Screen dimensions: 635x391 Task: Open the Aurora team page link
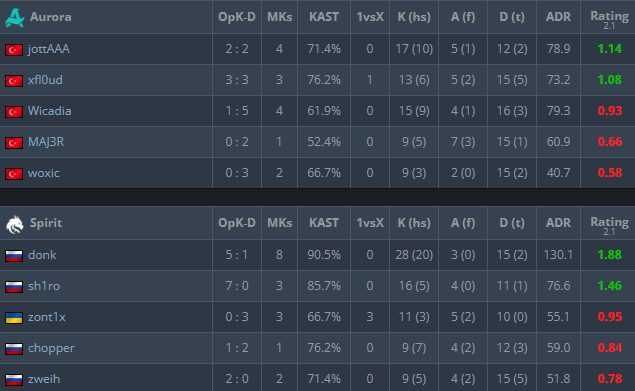coord(51,17)
